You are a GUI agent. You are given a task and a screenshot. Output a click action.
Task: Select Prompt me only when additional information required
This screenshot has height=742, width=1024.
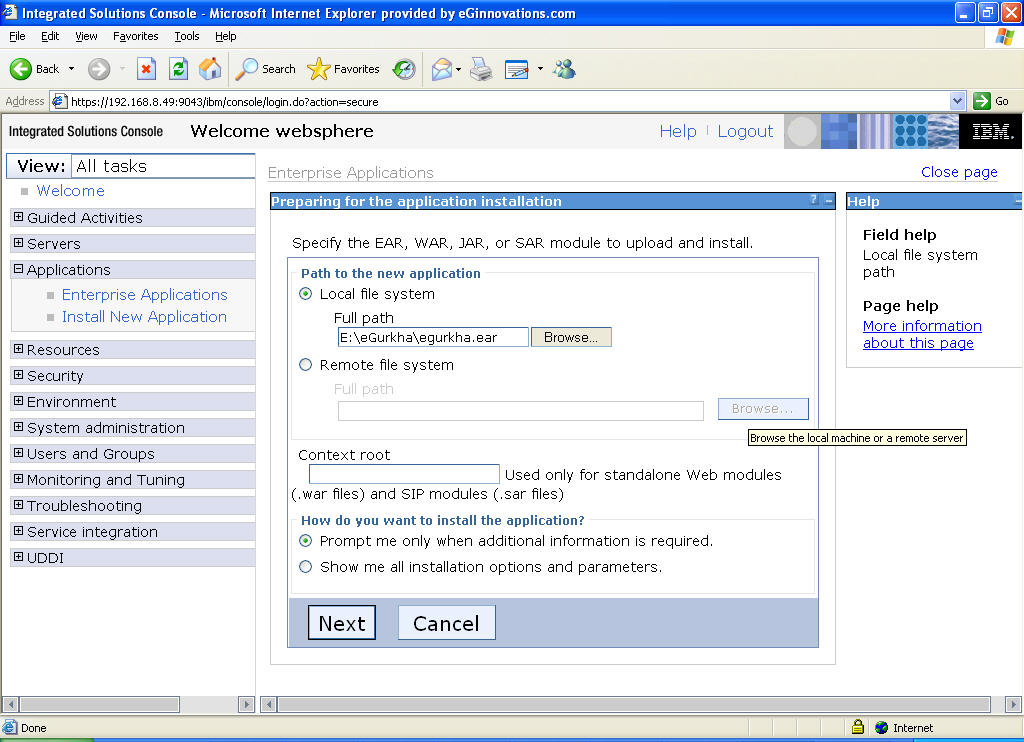pos(305,541)
